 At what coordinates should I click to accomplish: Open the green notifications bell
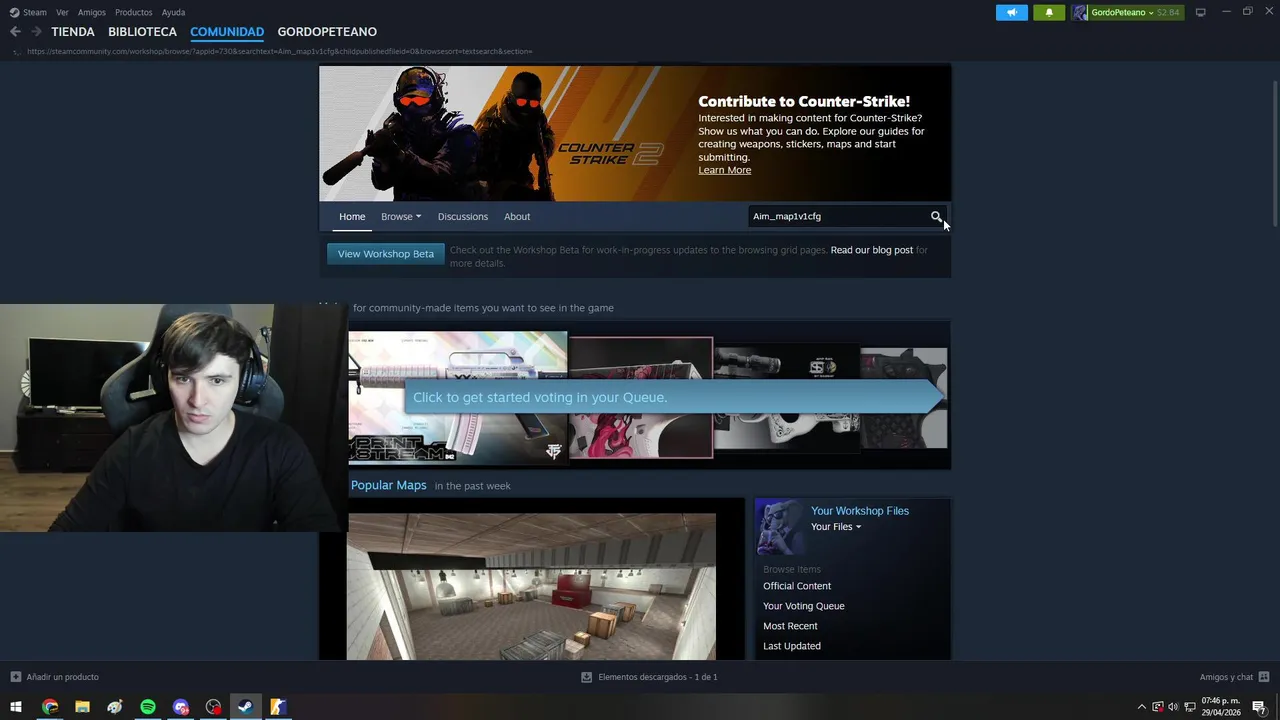(x=1049, y=12)
